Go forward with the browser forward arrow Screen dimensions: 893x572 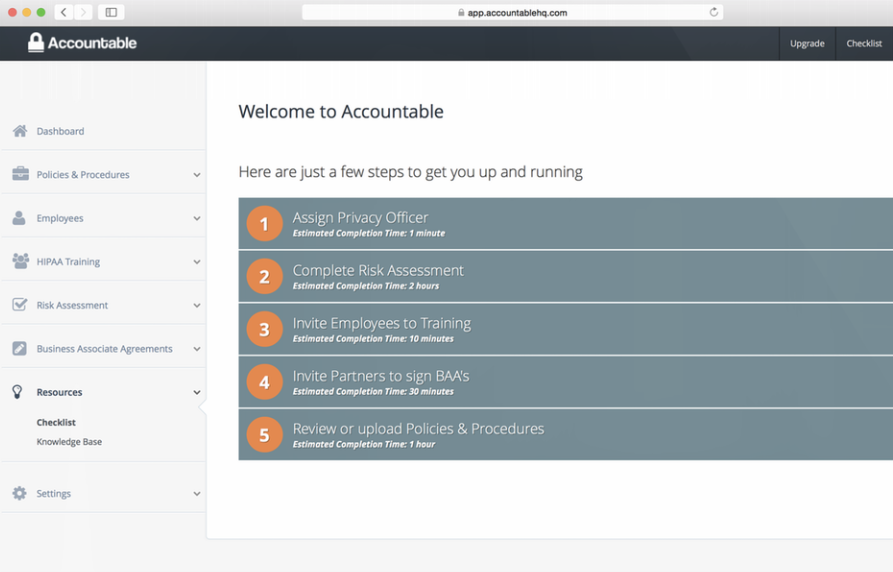point(83,12)
